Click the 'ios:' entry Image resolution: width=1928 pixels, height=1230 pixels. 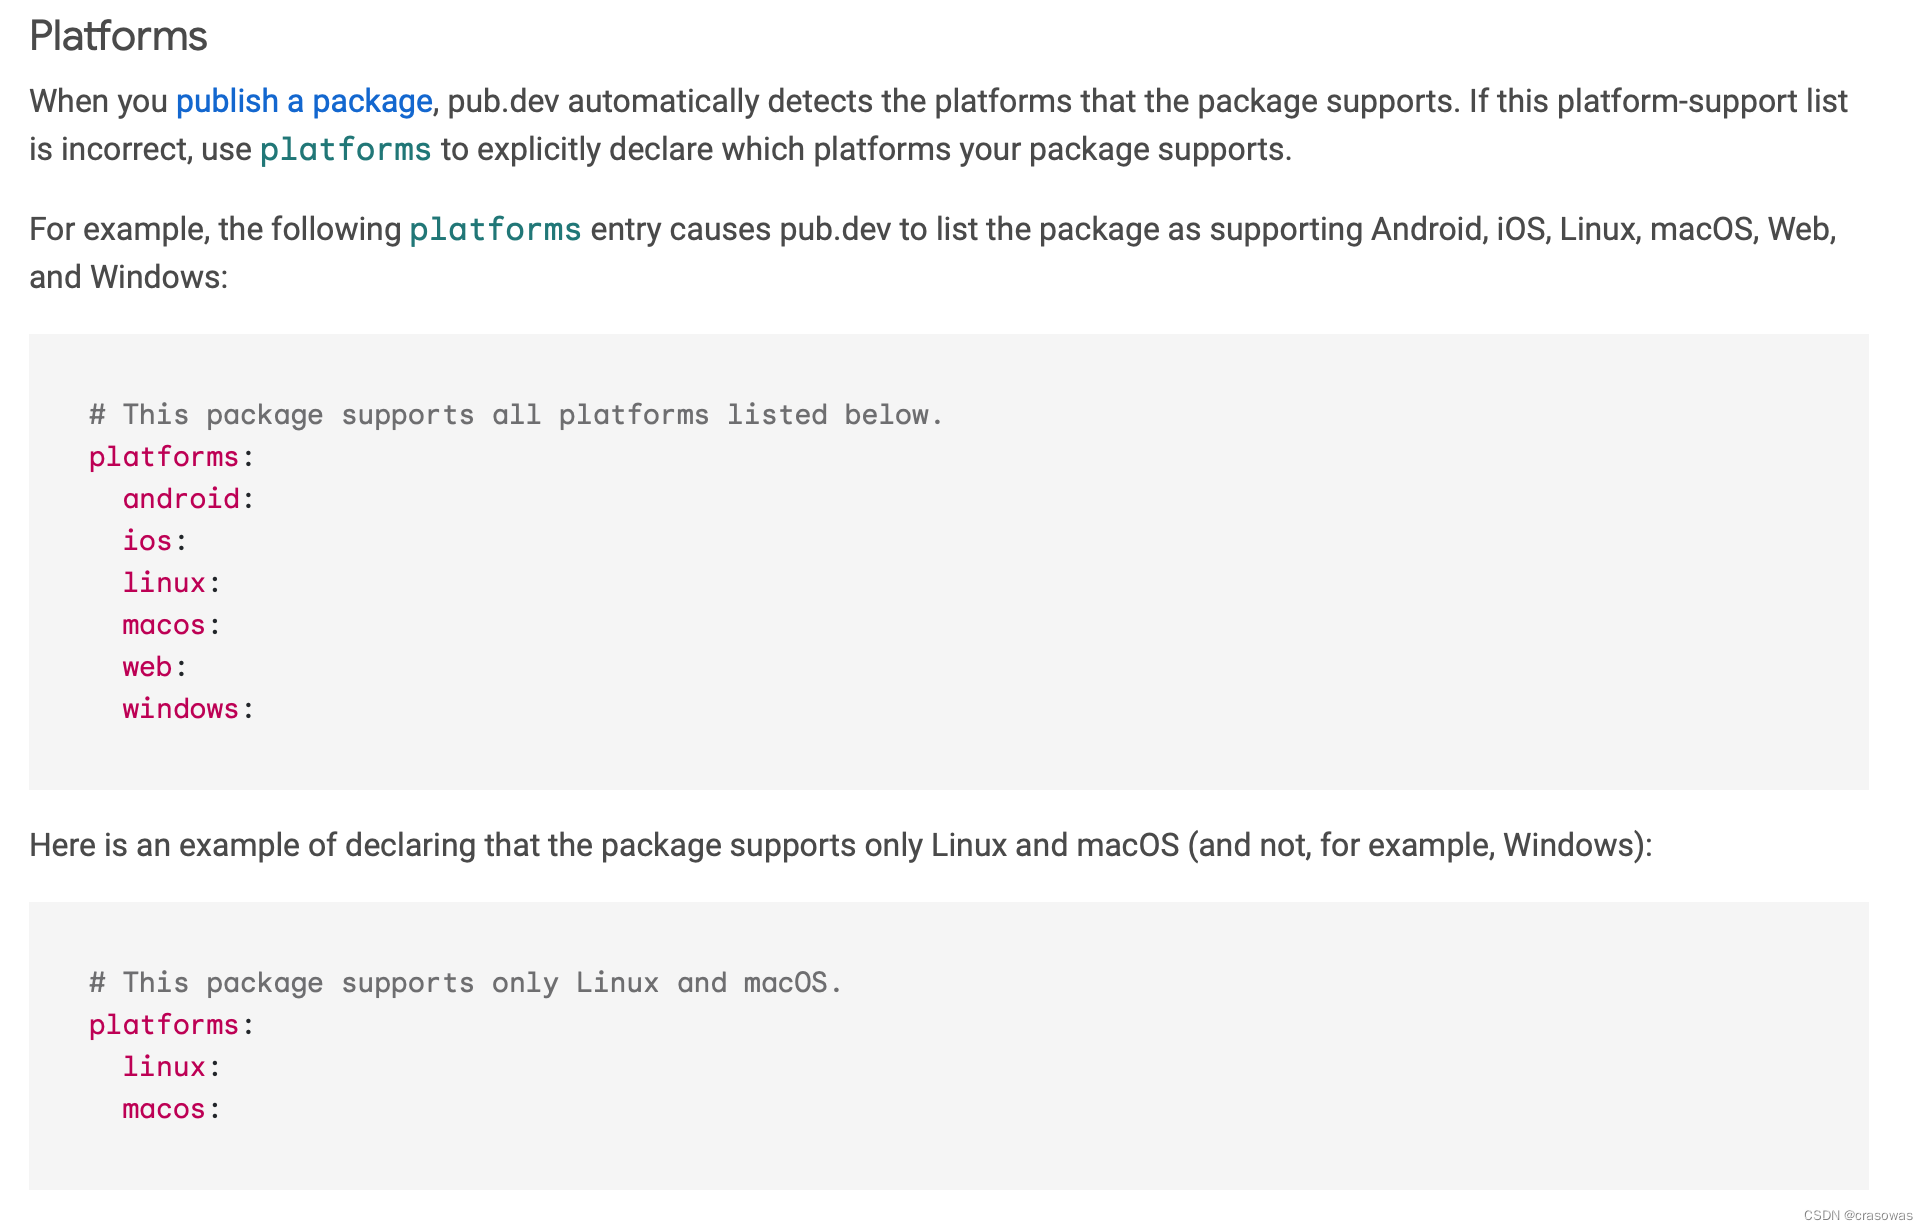[x=154, y=541]
